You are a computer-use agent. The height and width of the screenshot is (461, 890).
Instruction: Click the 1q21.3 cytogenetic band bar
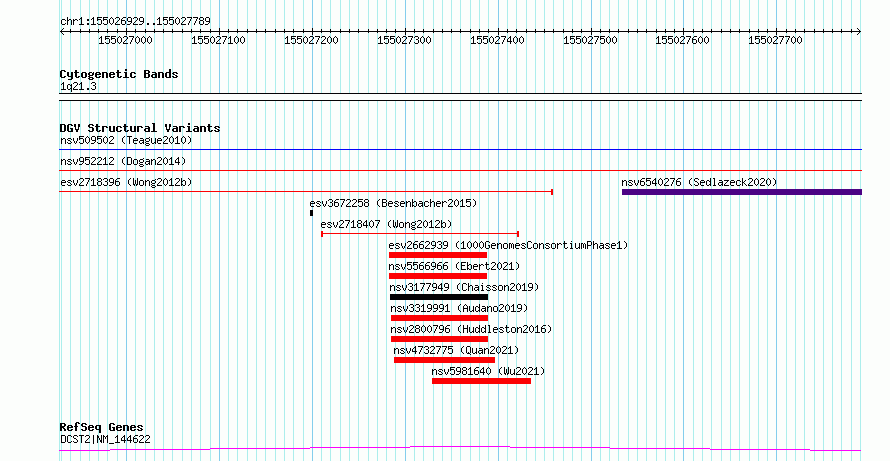click(x=460, y=97)
